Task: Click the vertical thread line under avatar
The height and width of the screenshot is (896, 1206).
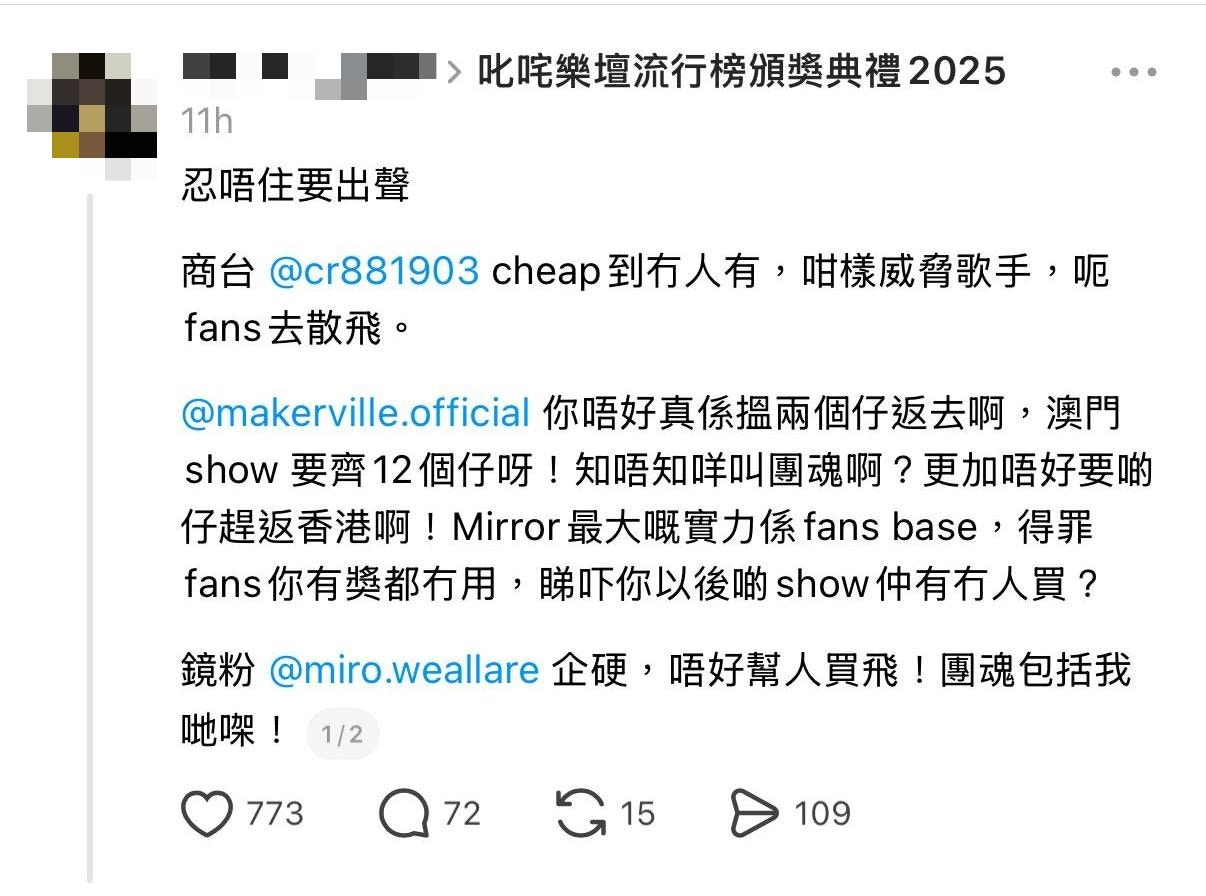Action: (92, 540)
